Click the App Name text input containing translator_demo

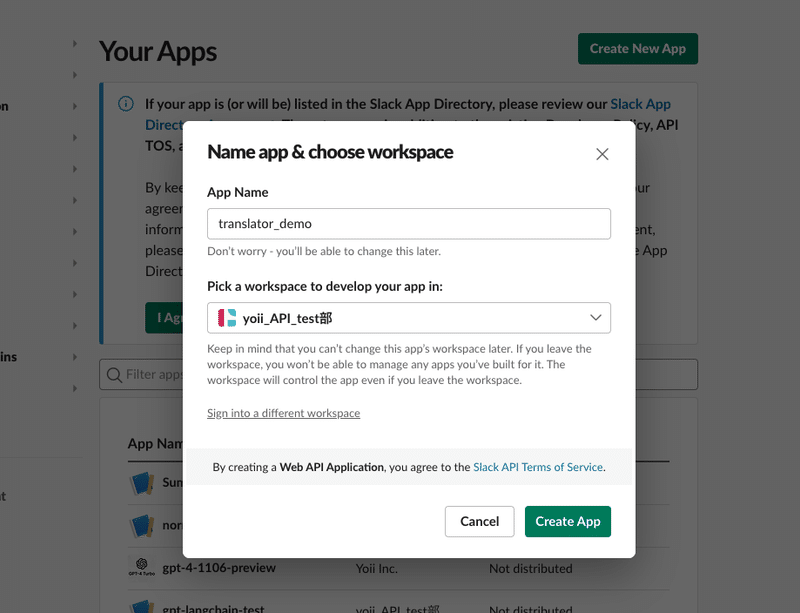(x=408, y=223)
